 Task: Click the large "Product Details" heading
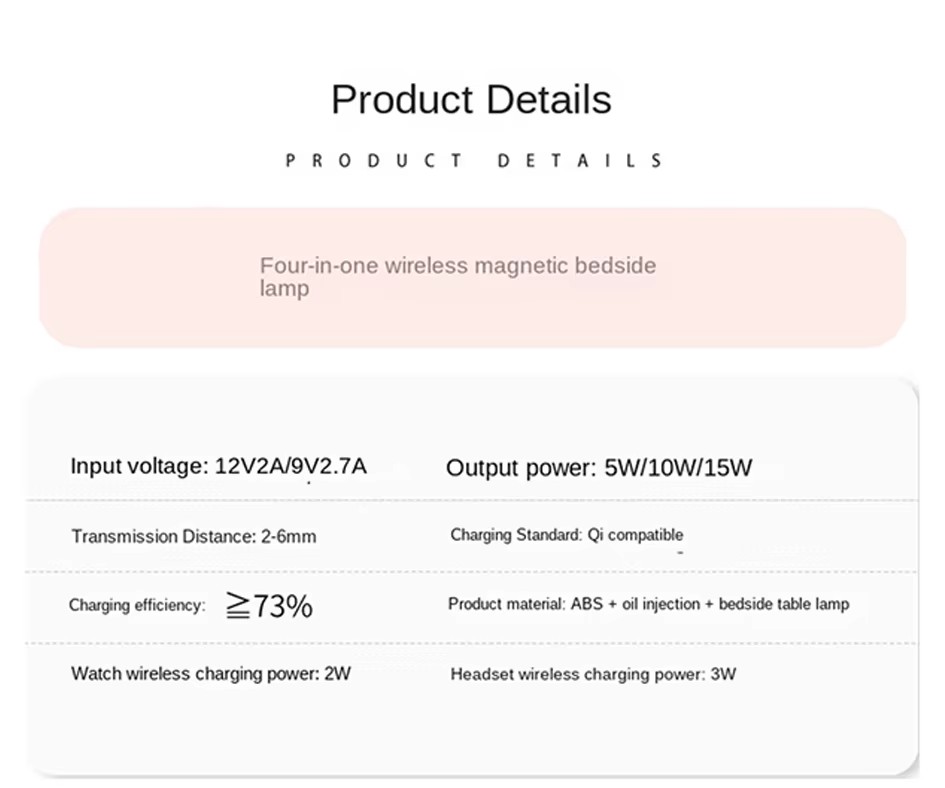pos(471,100)
